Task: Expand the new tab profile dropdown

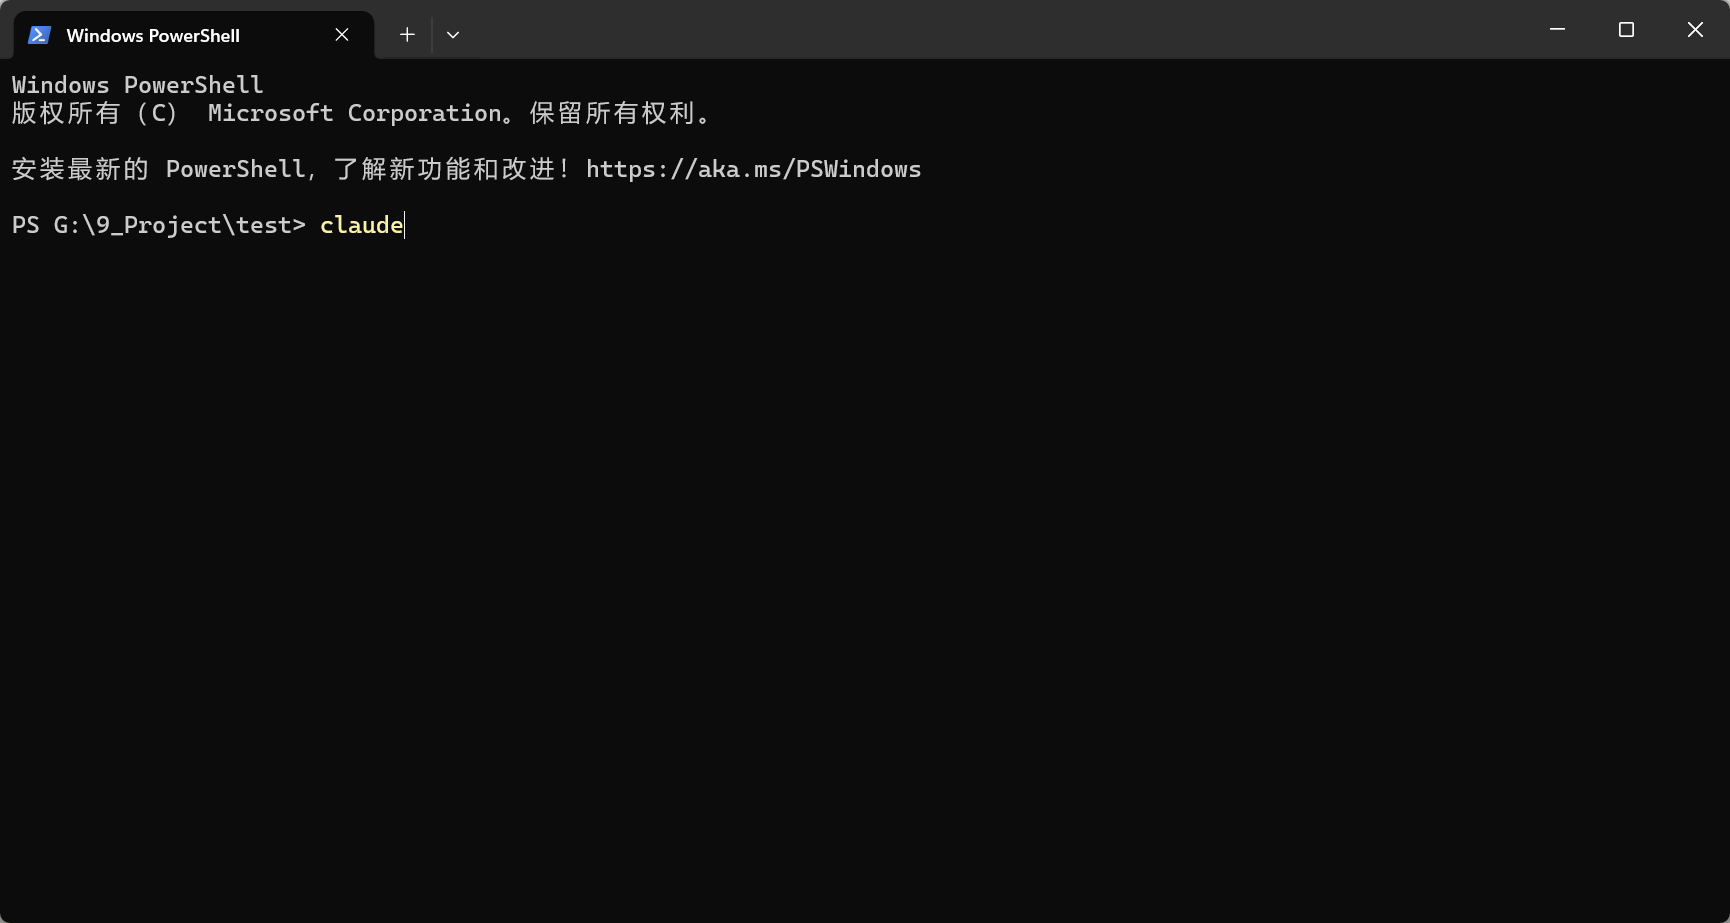Action: pos(453,35)
